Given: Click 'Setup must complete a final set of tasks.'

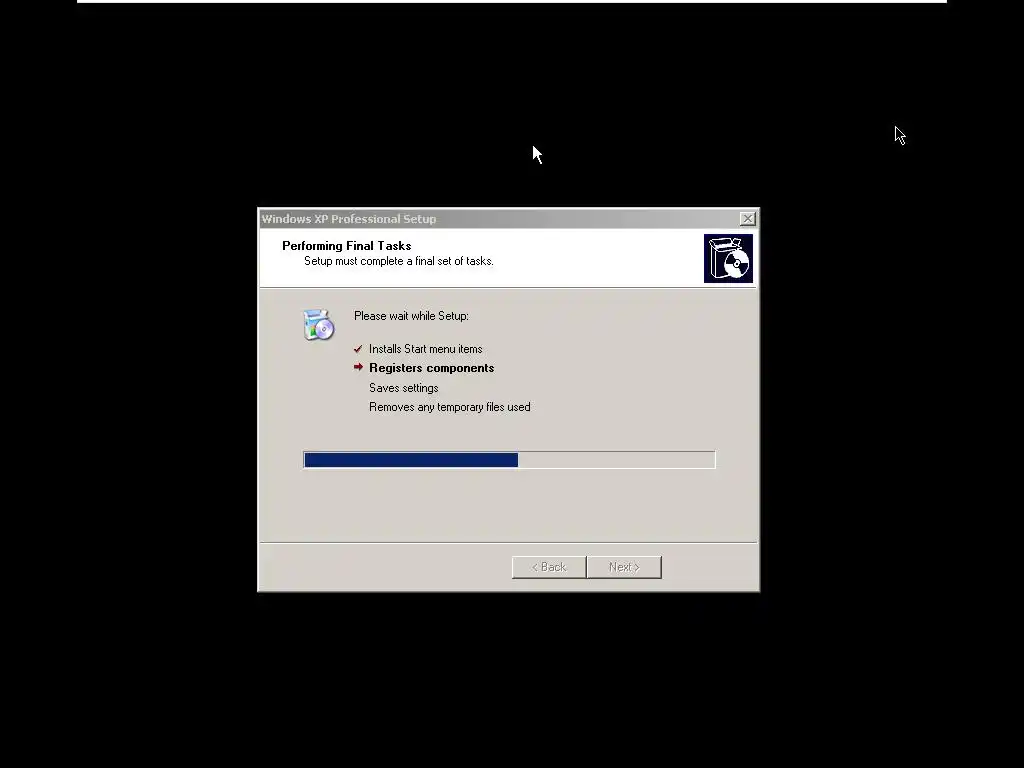Looking at the screenshot, I should 399,261.
